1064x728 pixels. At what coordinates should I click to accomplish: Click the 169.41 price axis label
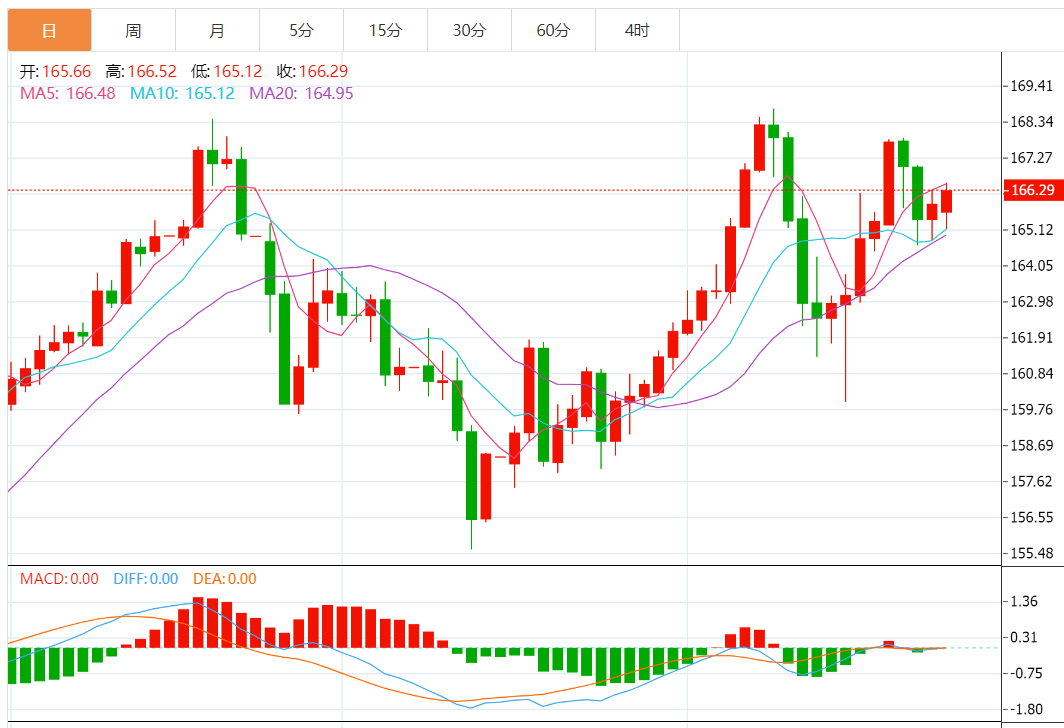[1031, 85]
